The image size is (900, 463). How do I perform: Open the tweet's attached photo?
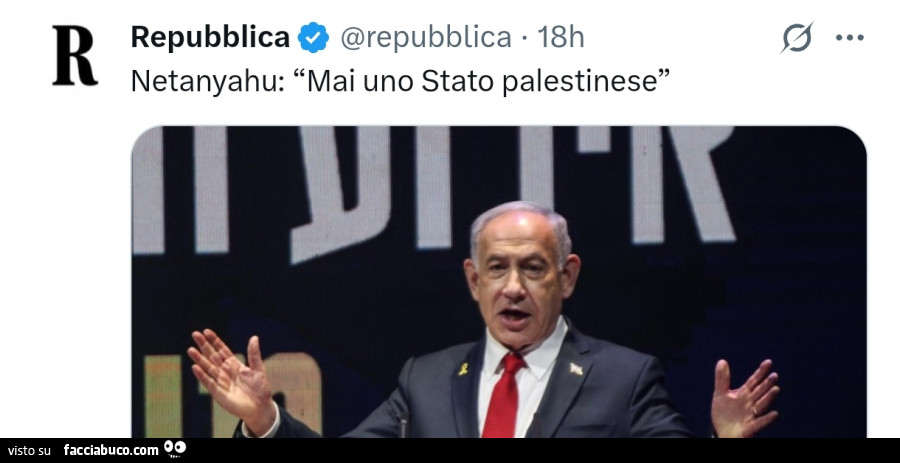[x=499, y=282]
